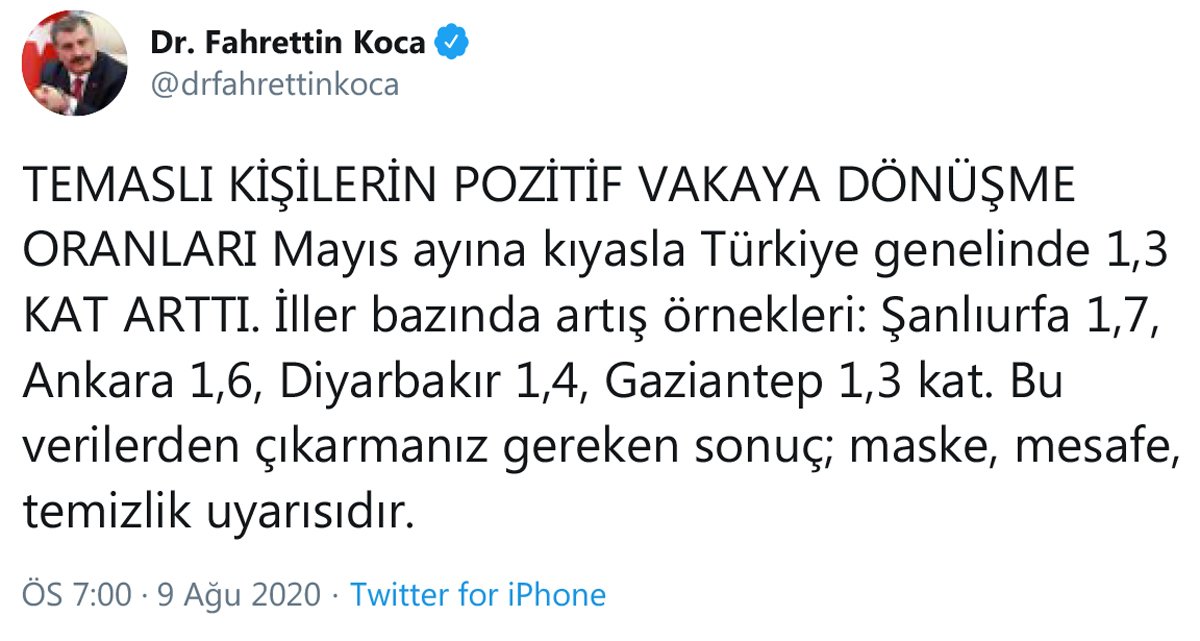Click the blue verified badge
The width and height of the screenshot is (1200, 641).
coord(452,43)
